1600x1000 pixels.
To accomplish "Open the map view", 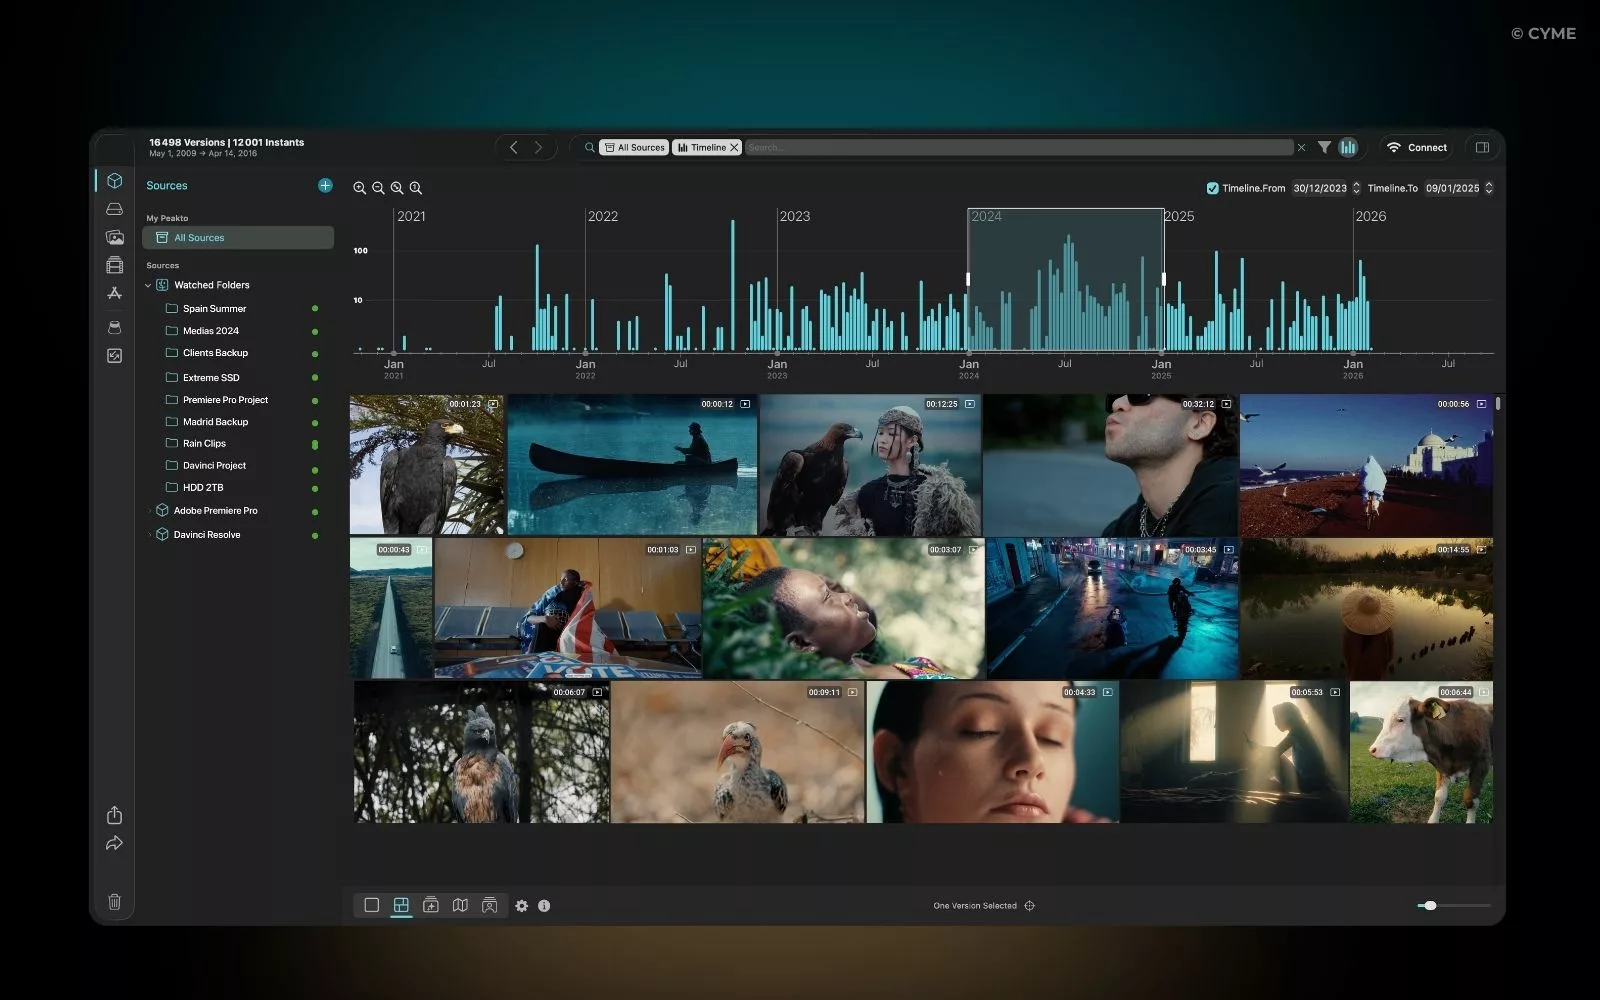I will click(x=460, y=905).
